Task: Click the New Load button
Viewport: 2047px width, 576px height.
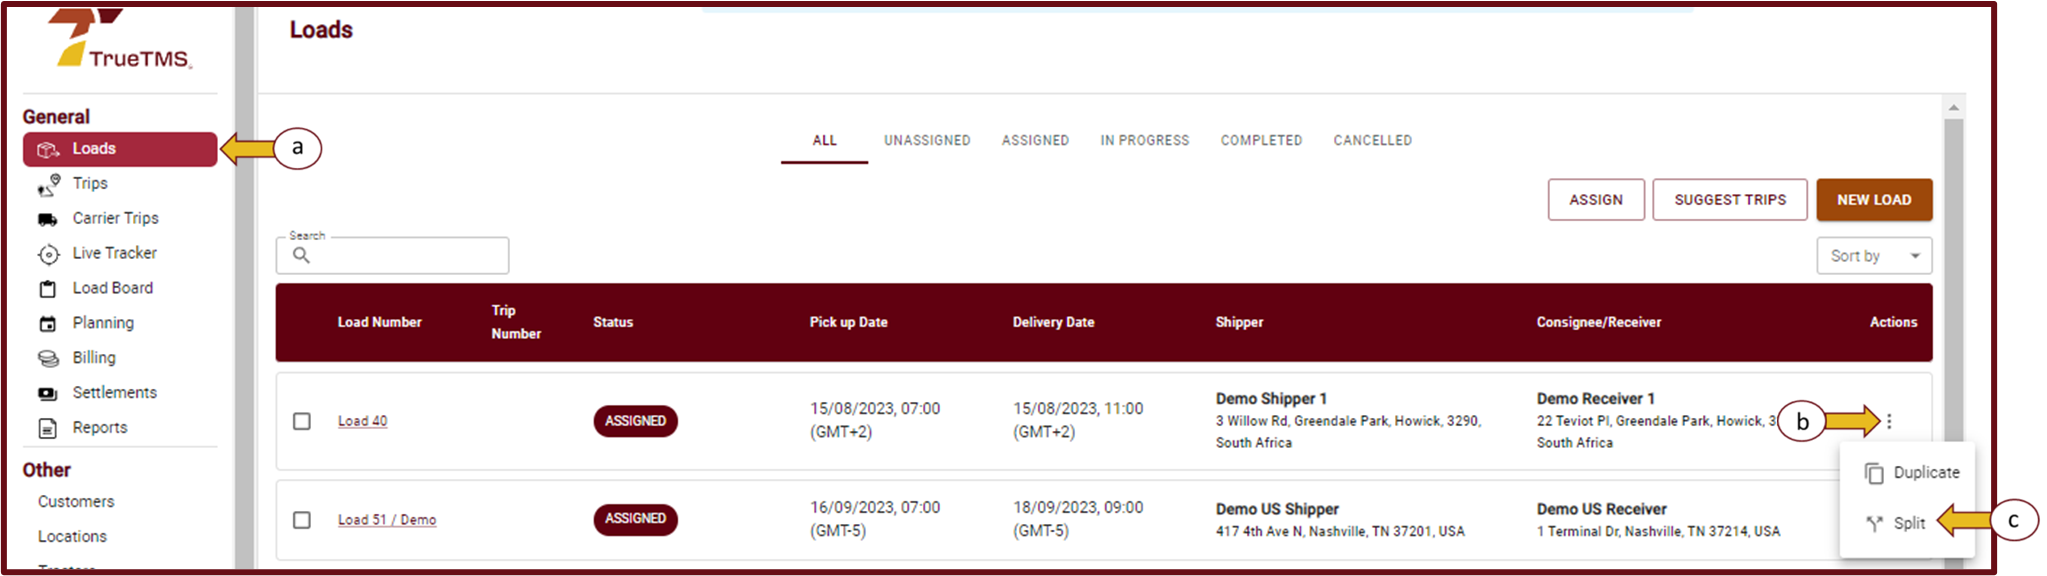Action: 1873,200
